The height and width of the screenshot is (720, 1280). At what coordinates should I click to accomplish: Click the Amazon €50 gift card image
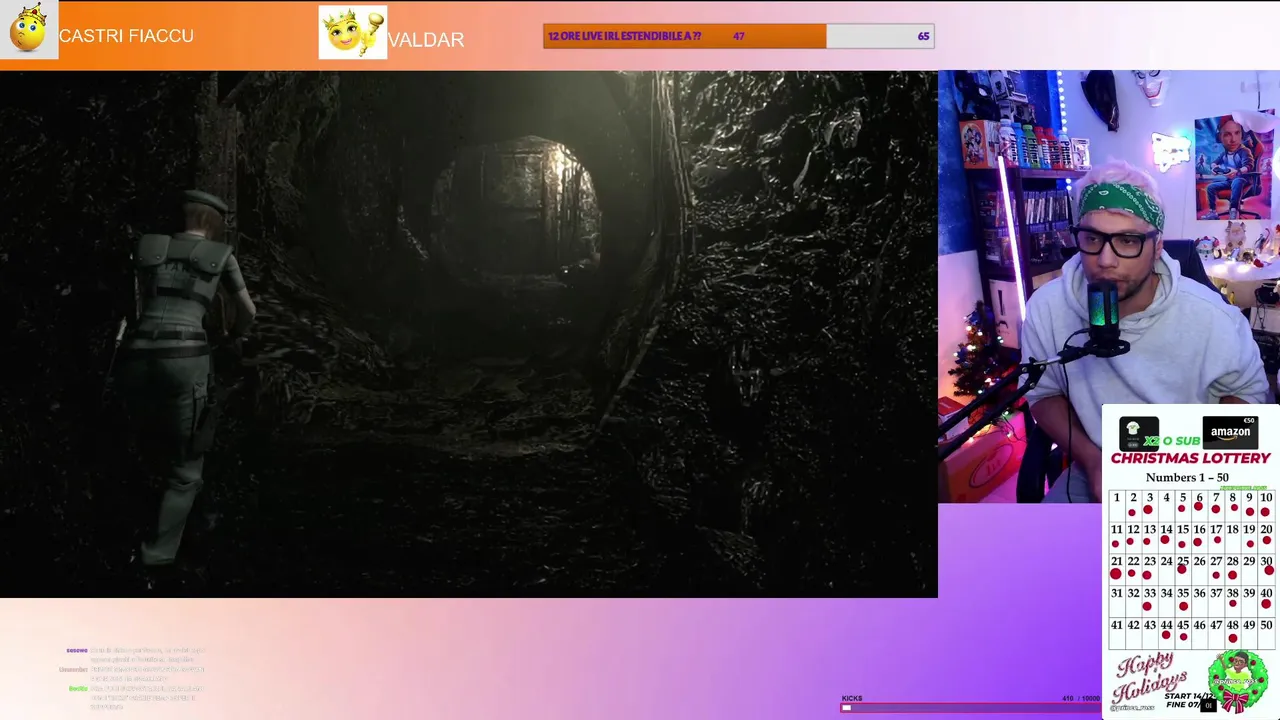point(1230,432)
